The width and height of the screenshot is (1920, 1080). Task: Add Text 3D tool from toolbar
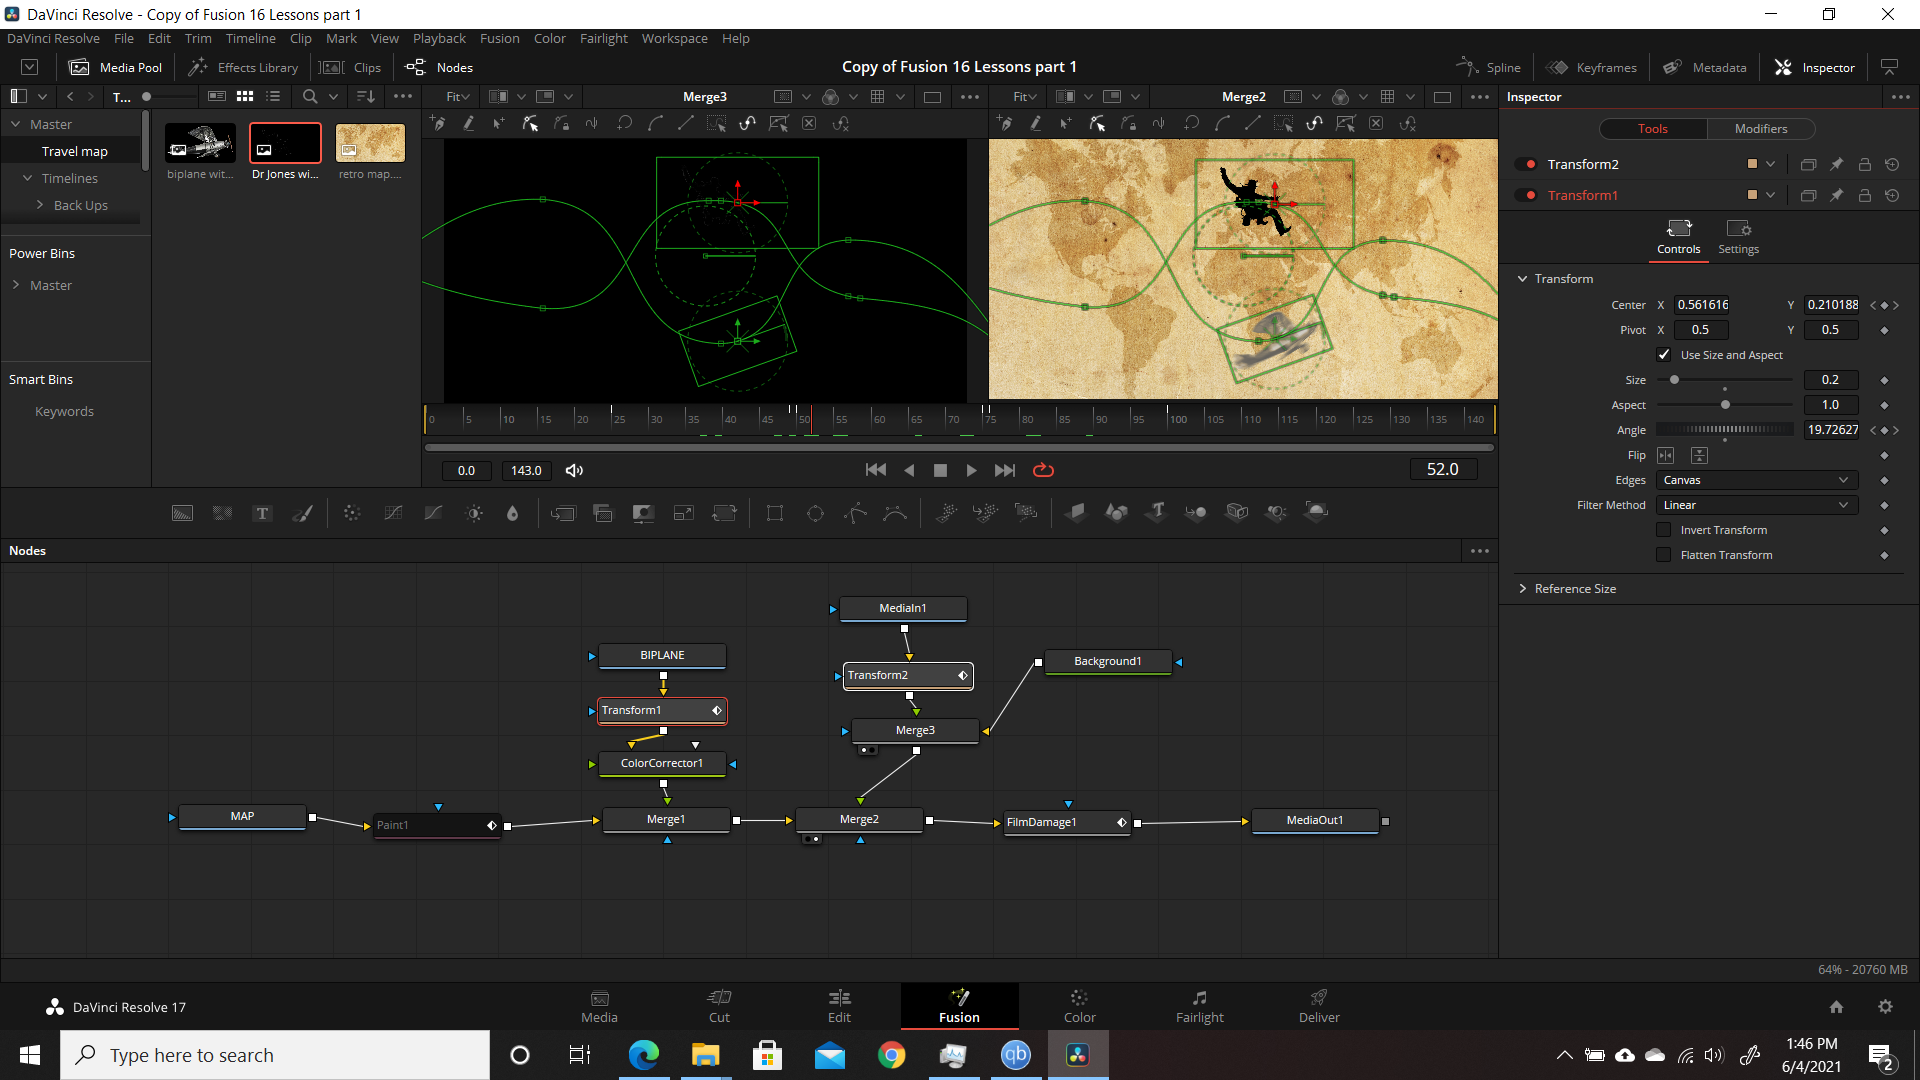pyautogui.click(x=1157, y=512)
